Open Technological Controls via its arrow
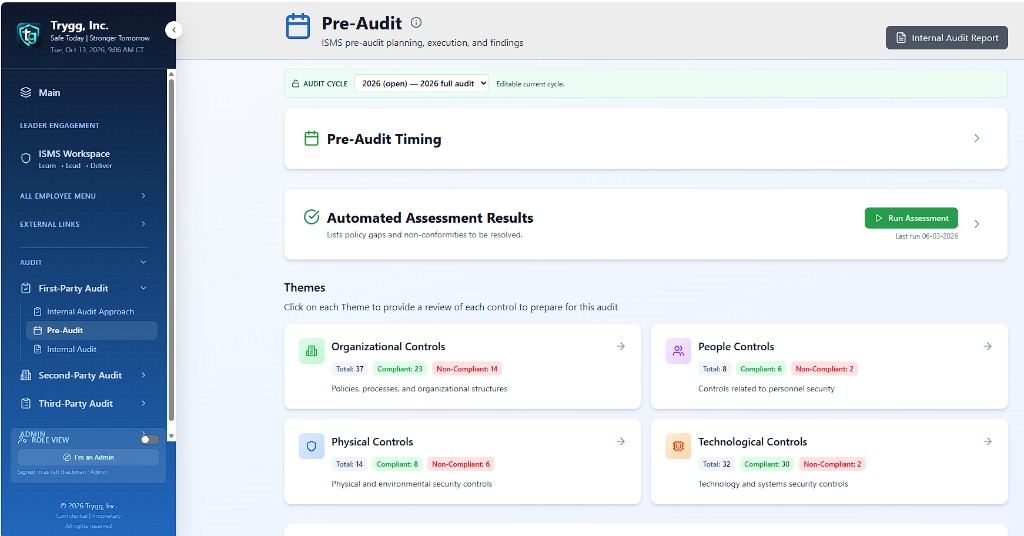Image resolution: width=1024 pixels, height=536 pixels. (987, 441)
